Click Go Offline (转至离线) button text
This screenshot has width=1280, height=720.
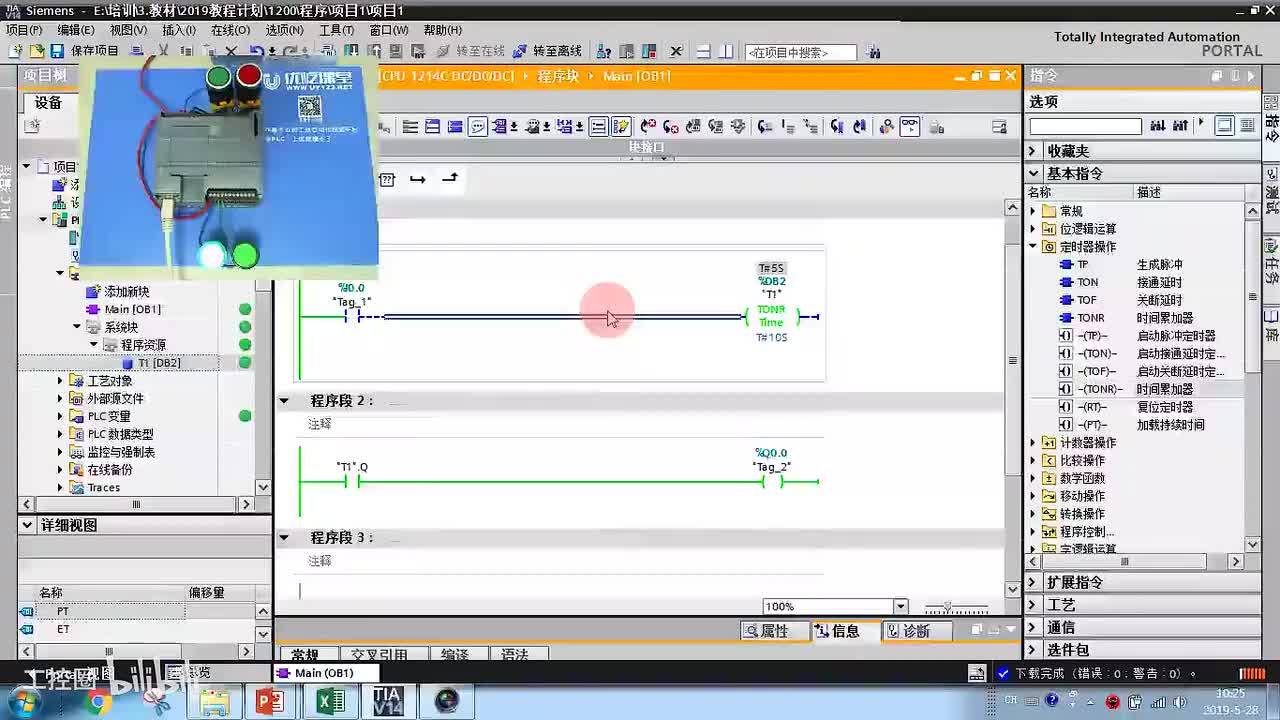pos(557,51)
